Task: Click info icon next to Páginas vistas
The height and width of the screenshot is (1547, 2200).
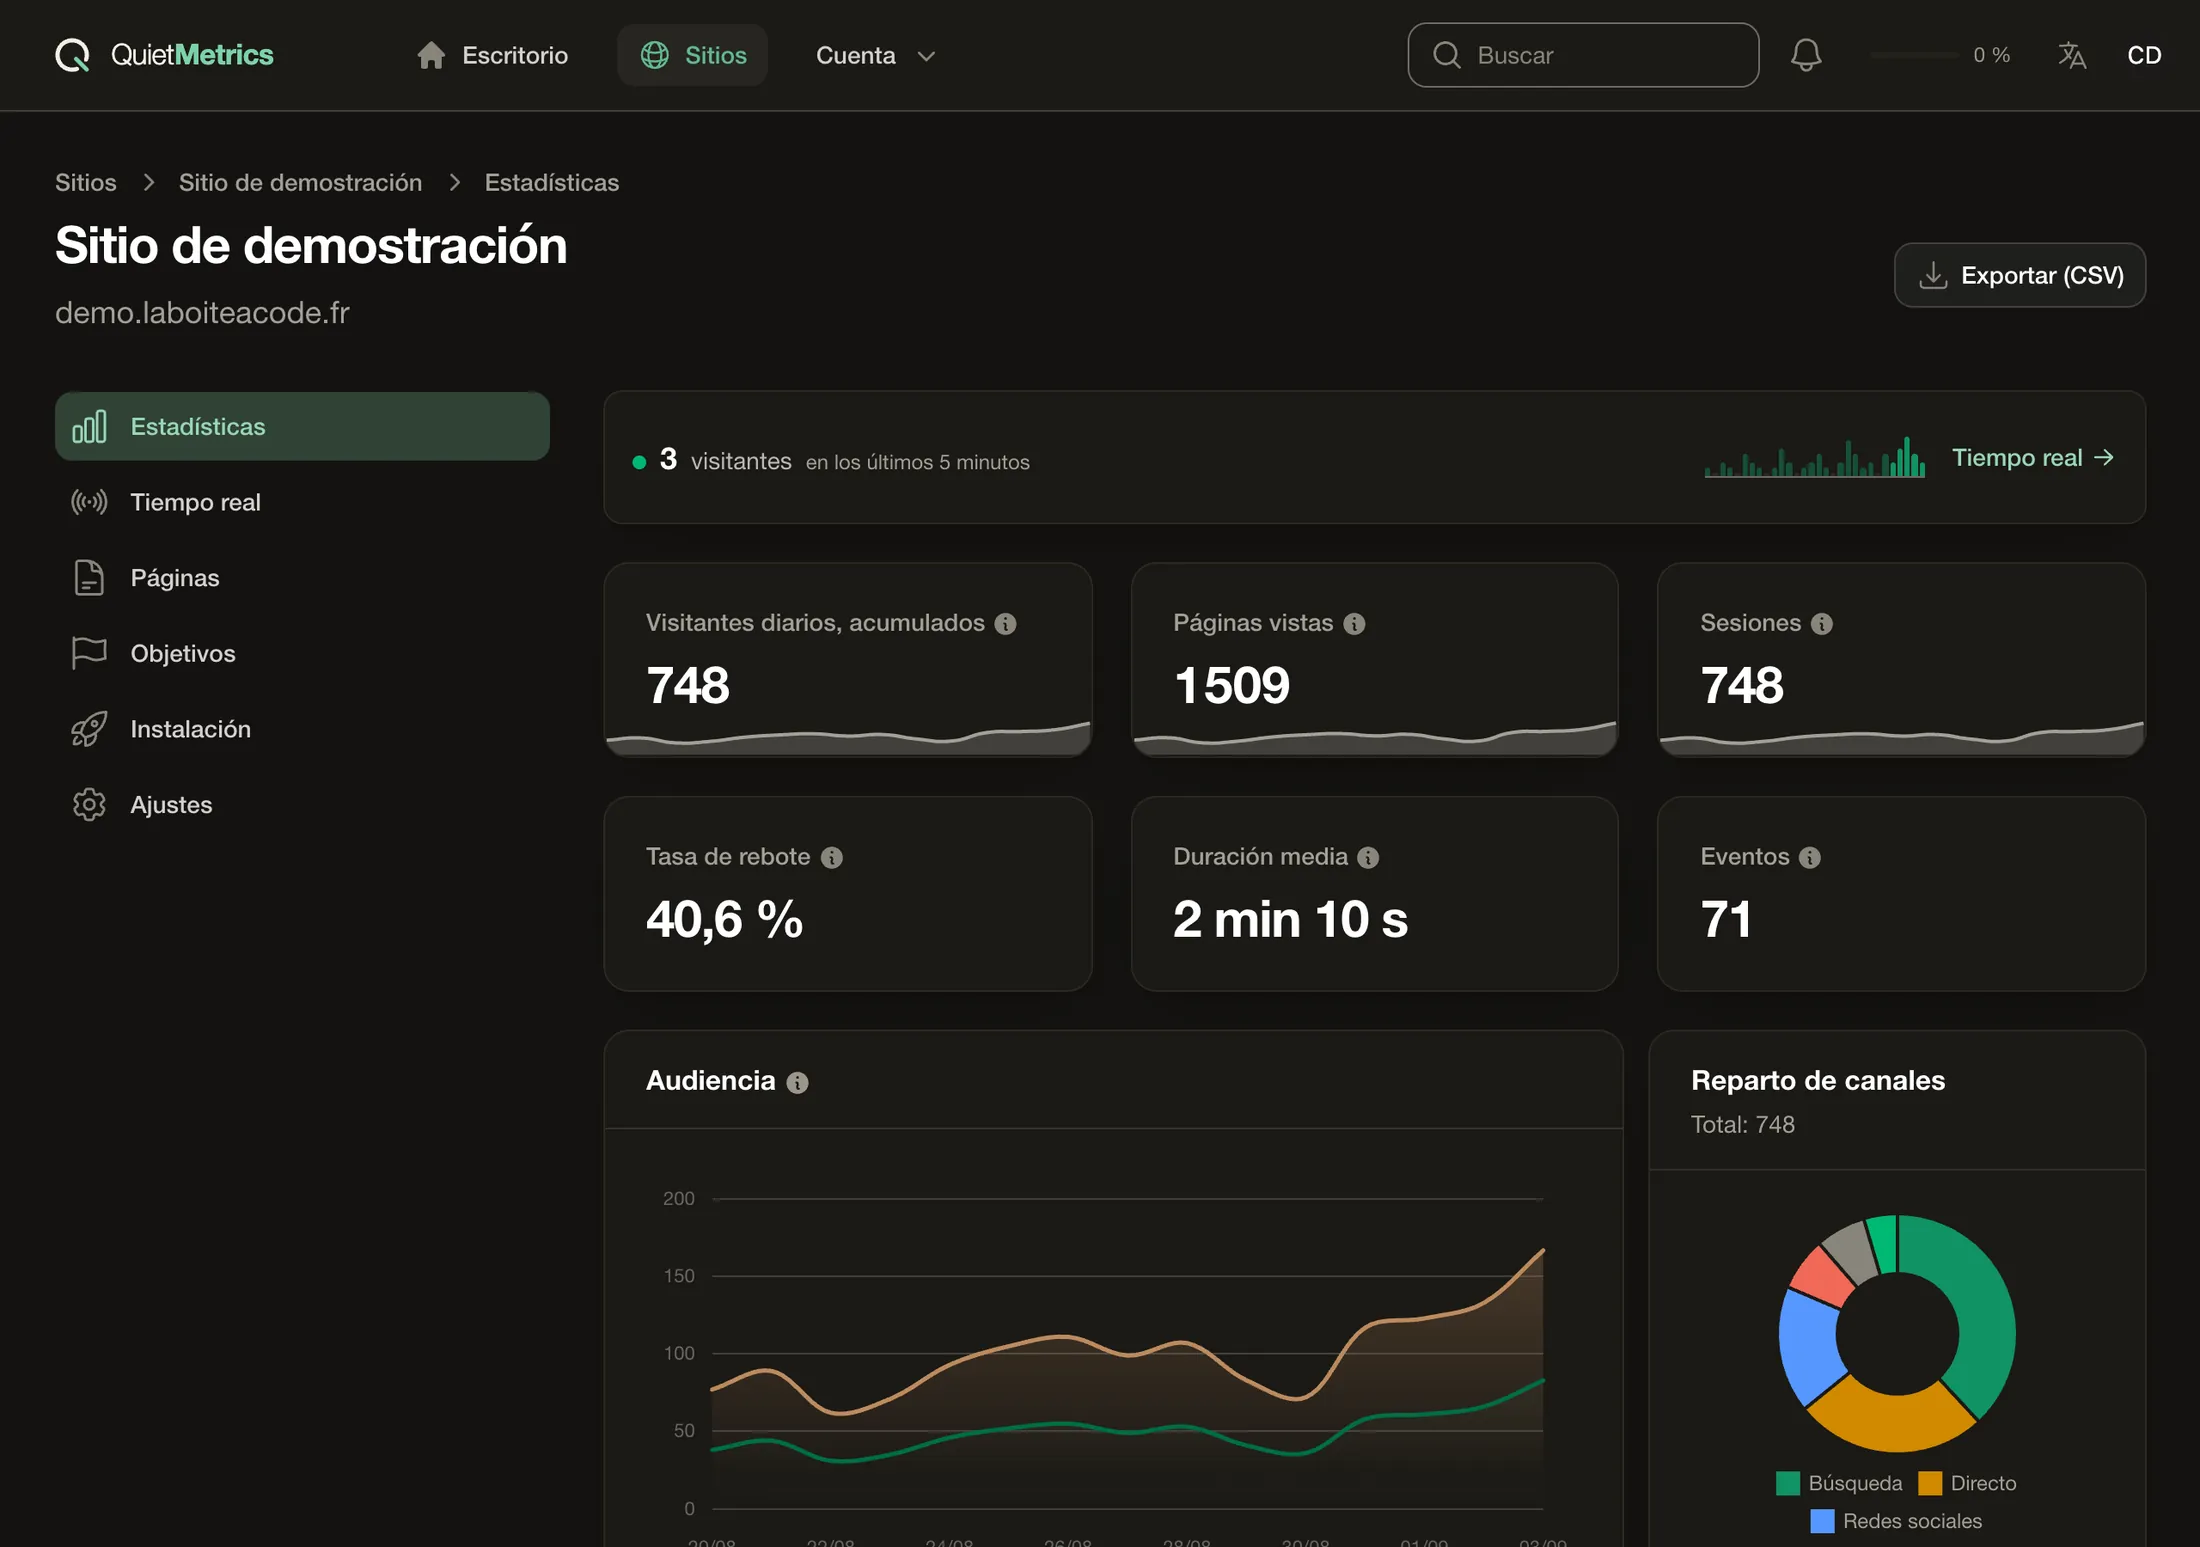Action: [1354, 624]
